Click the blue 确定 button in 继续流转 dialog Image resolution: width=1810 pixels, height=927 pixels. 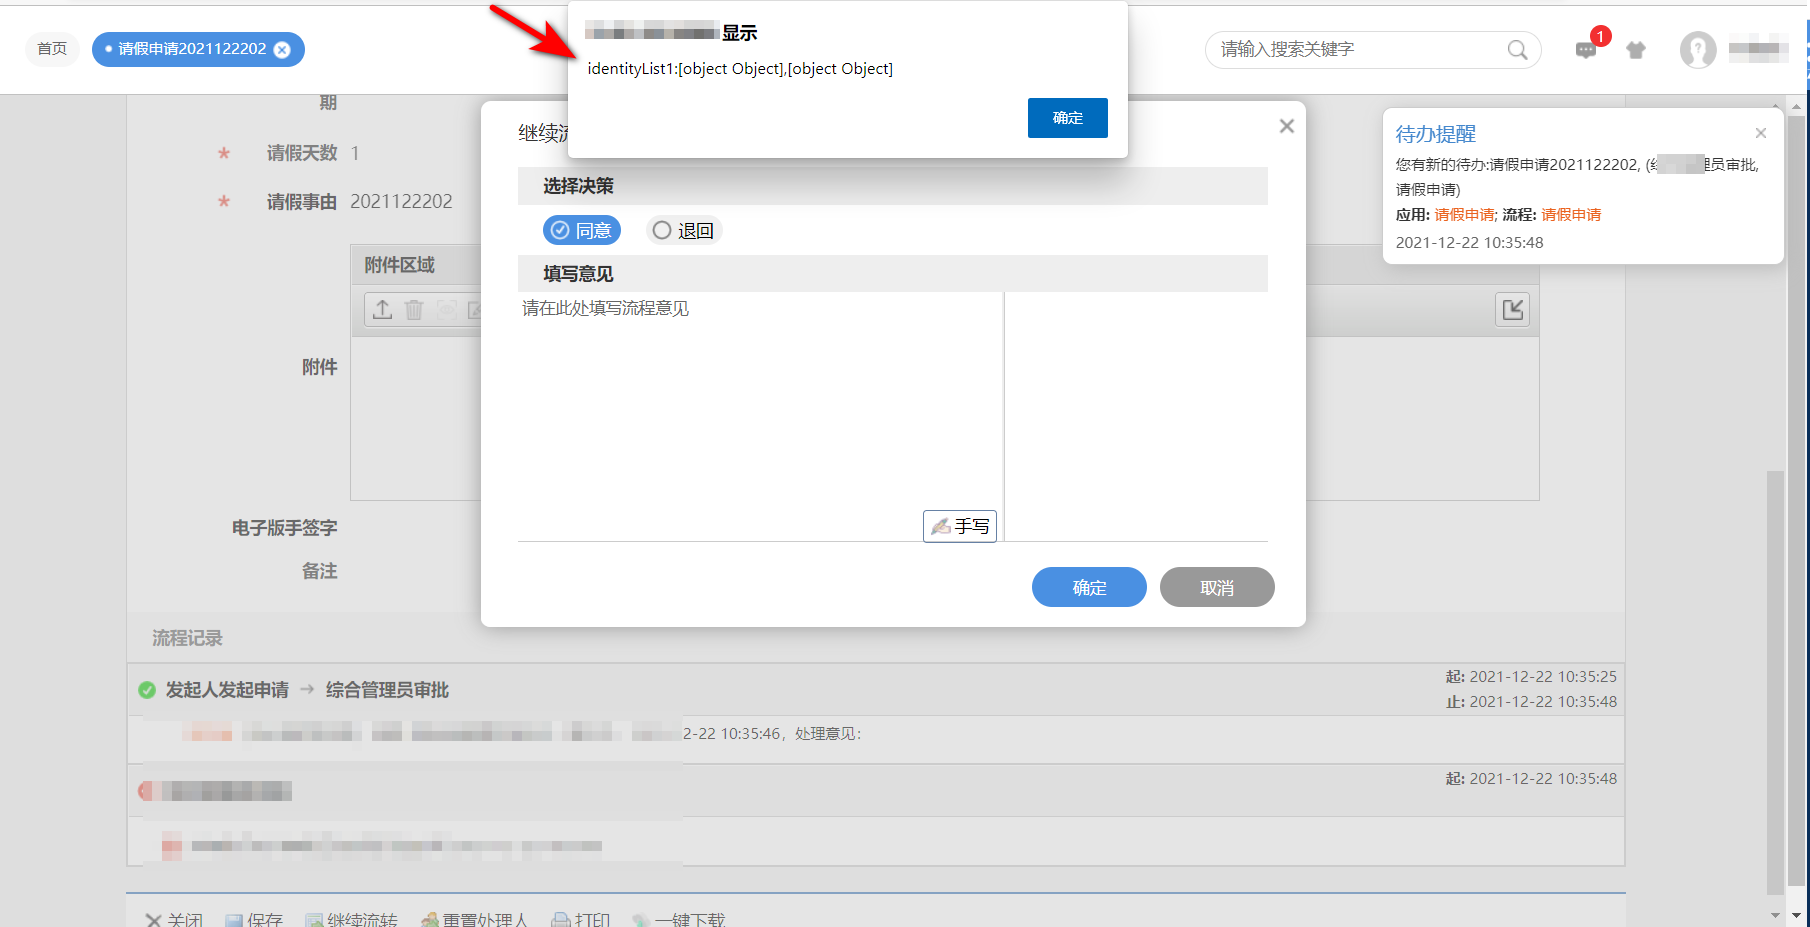point(1089,587)
